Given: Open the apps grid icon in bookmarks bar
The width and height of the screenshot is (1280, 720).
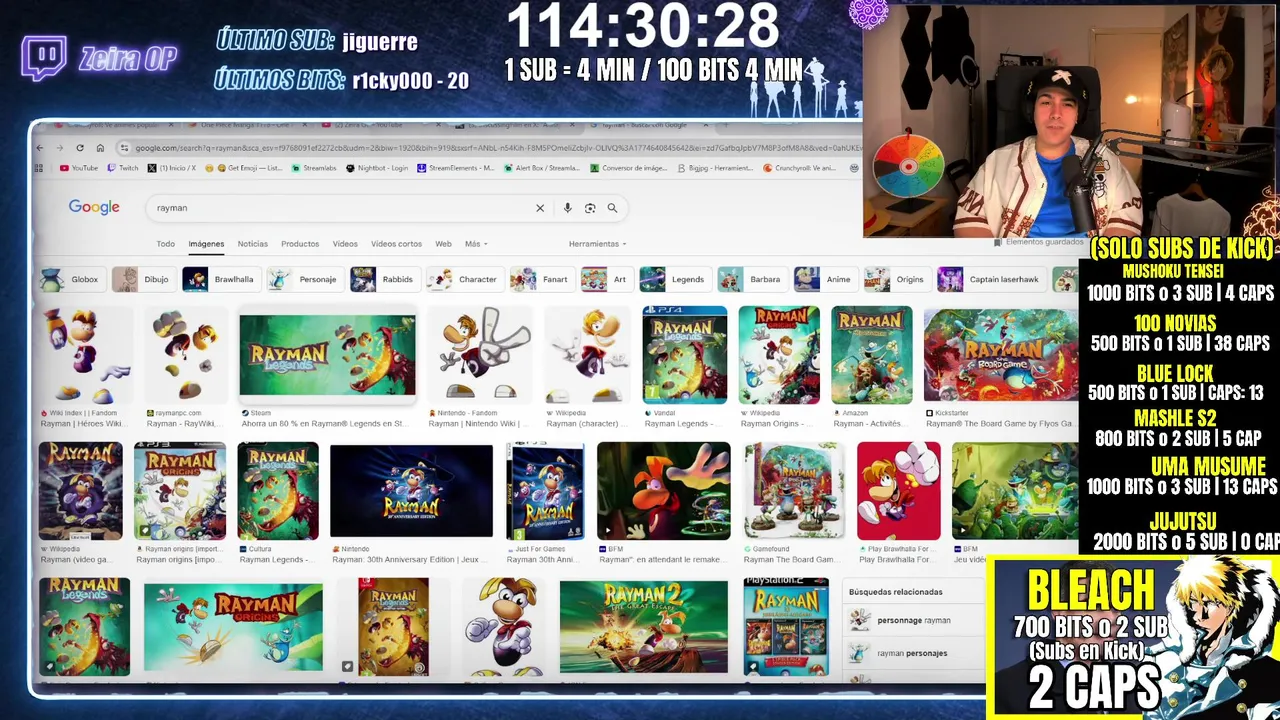Looking at the screenshot, I should point(39,168).
